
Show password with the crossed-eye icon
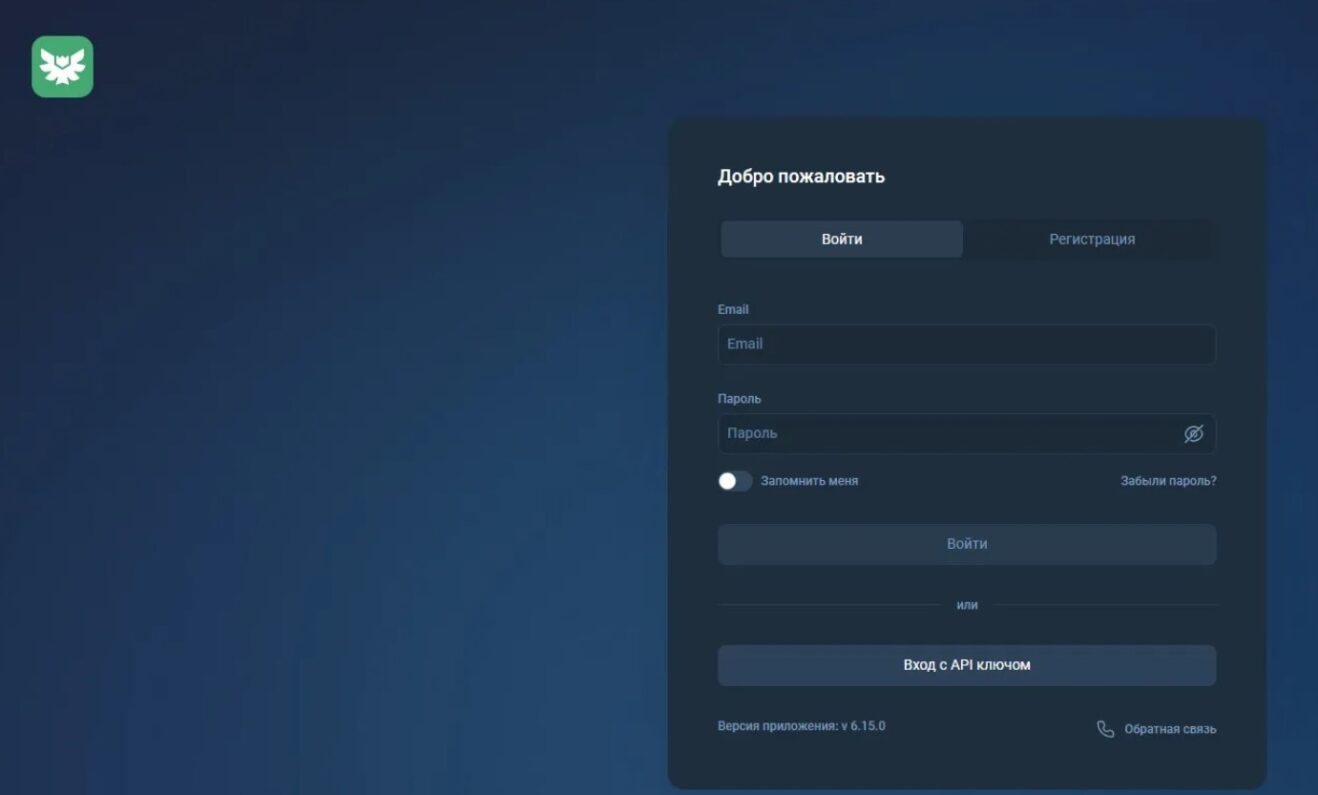click(1192, 434)
